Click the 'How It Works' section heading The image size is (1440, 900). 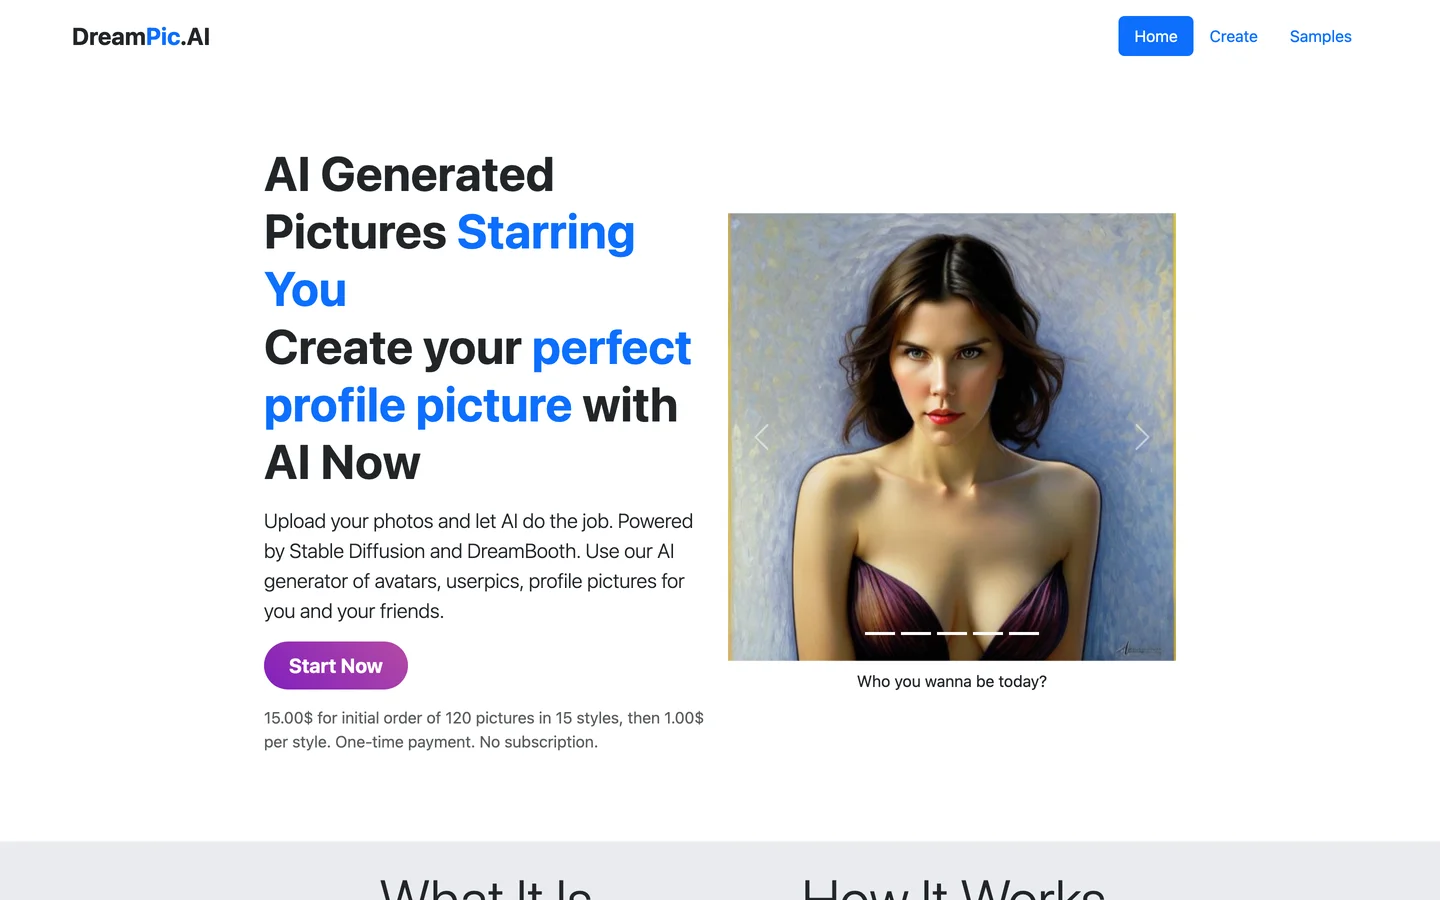[x=953, y=888]
